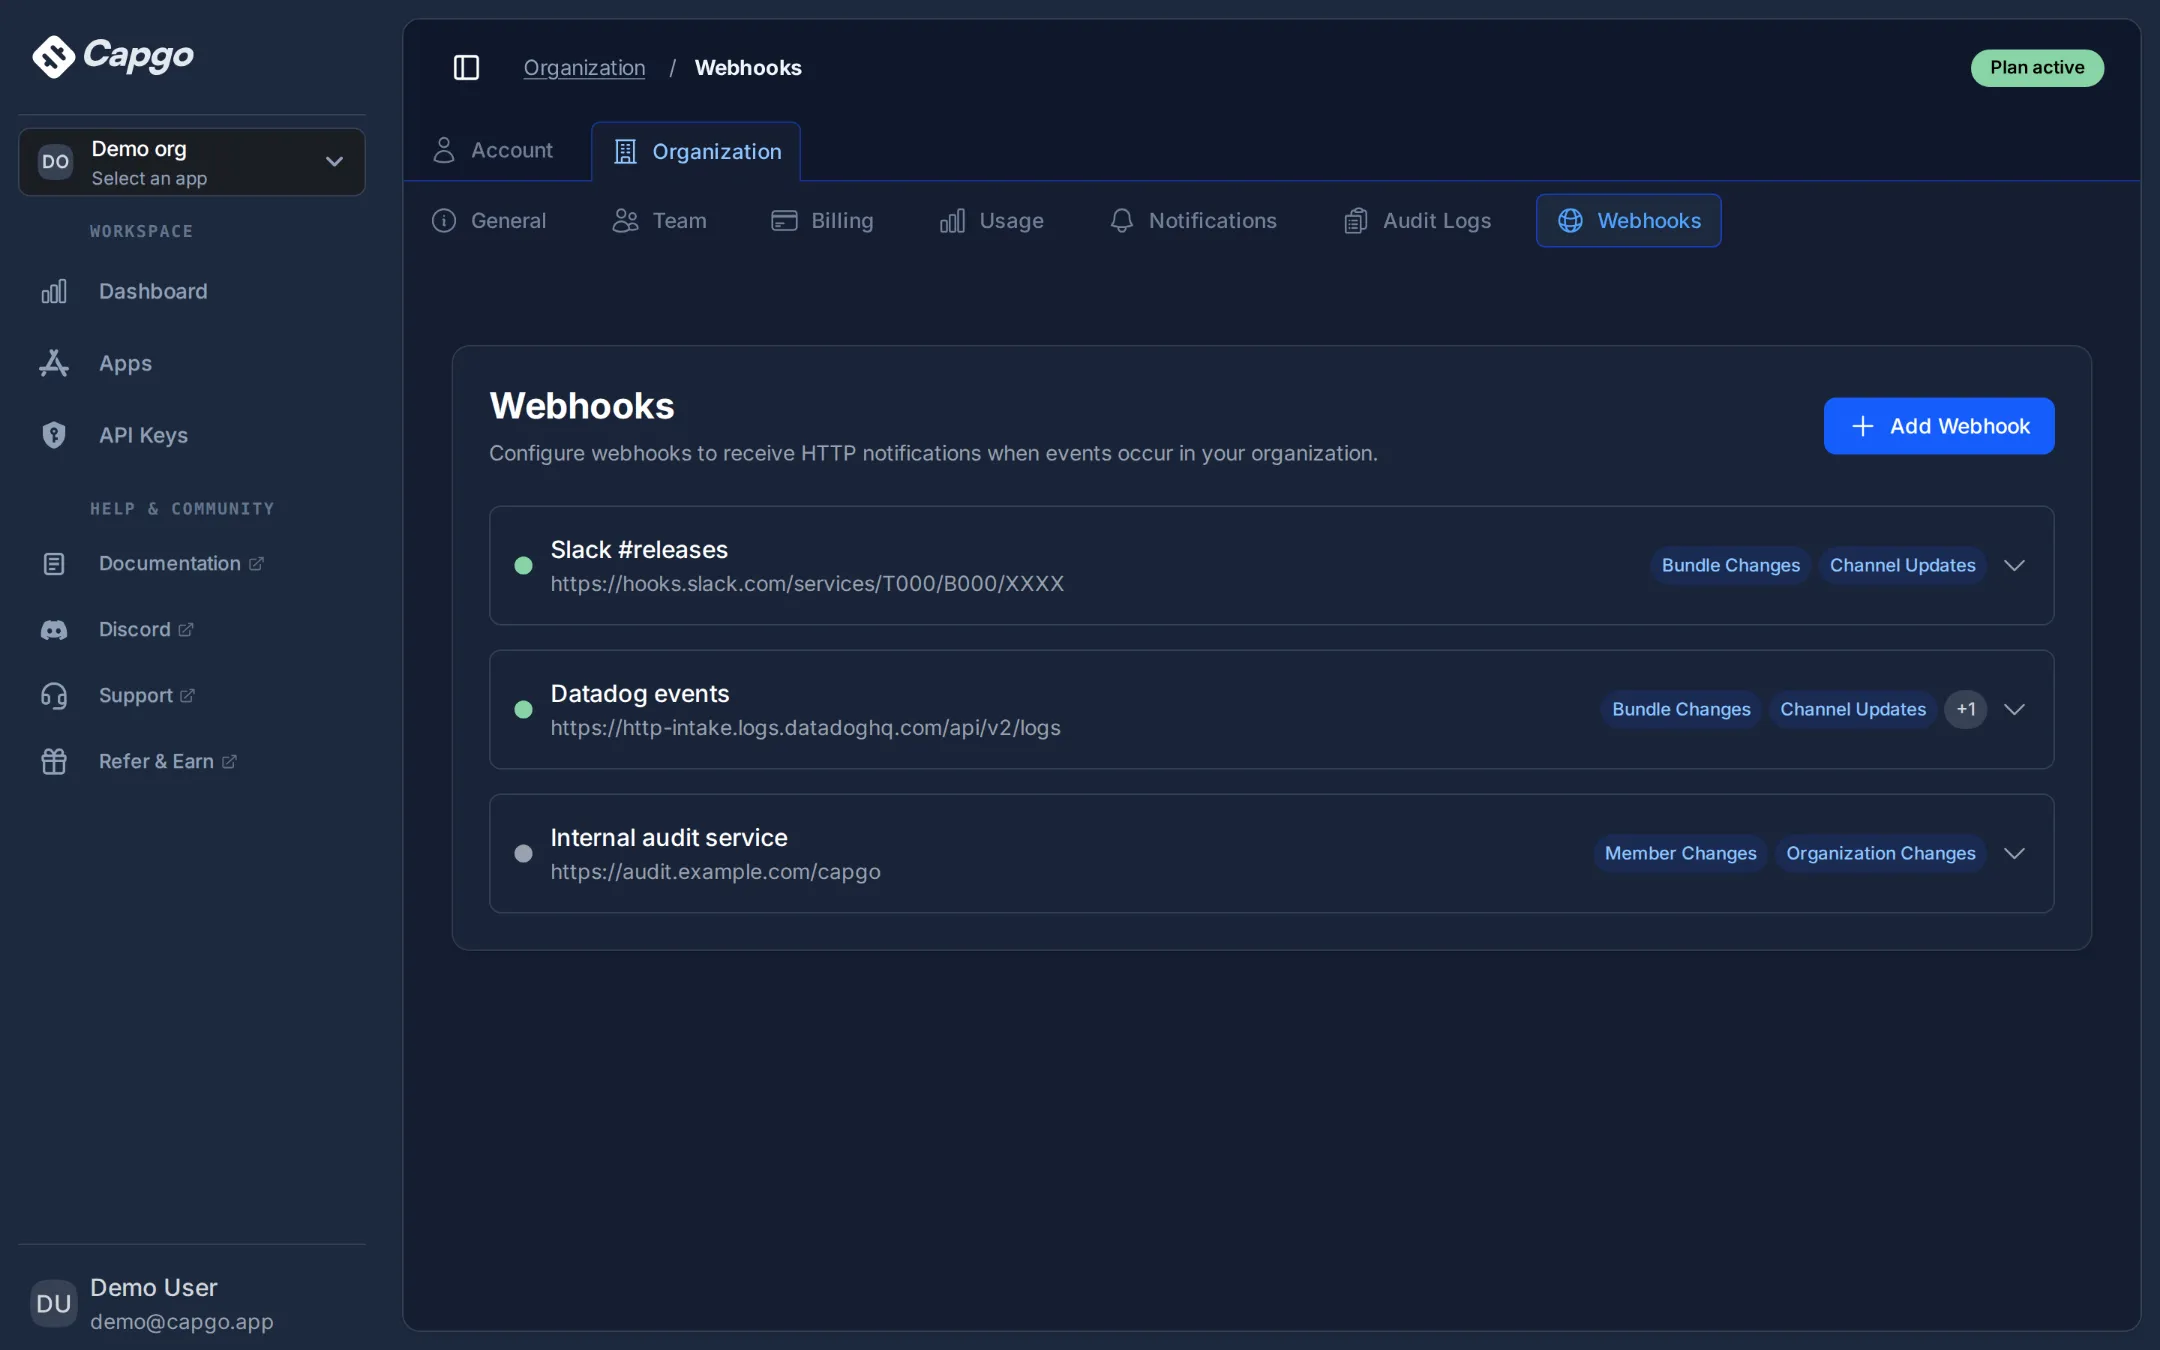2160x1350 pixels.
Task: Click the Discord icon
Action: coord(54,630)
